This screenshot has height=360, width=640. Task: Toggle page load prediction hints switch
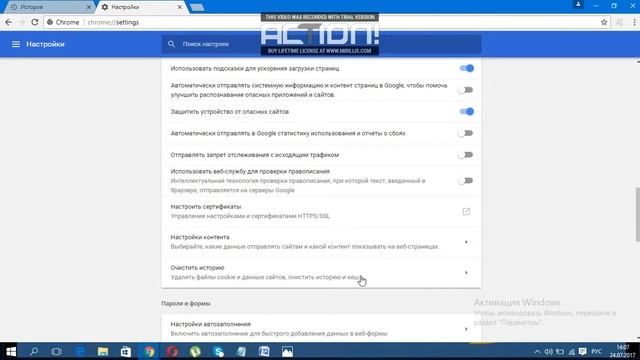click(466, 68)
